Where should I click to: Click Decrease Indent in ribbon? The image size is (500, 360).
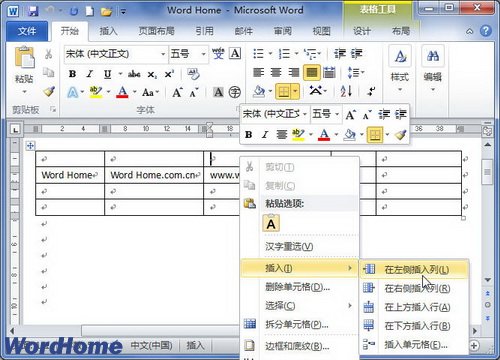click(x=340, y=53)
